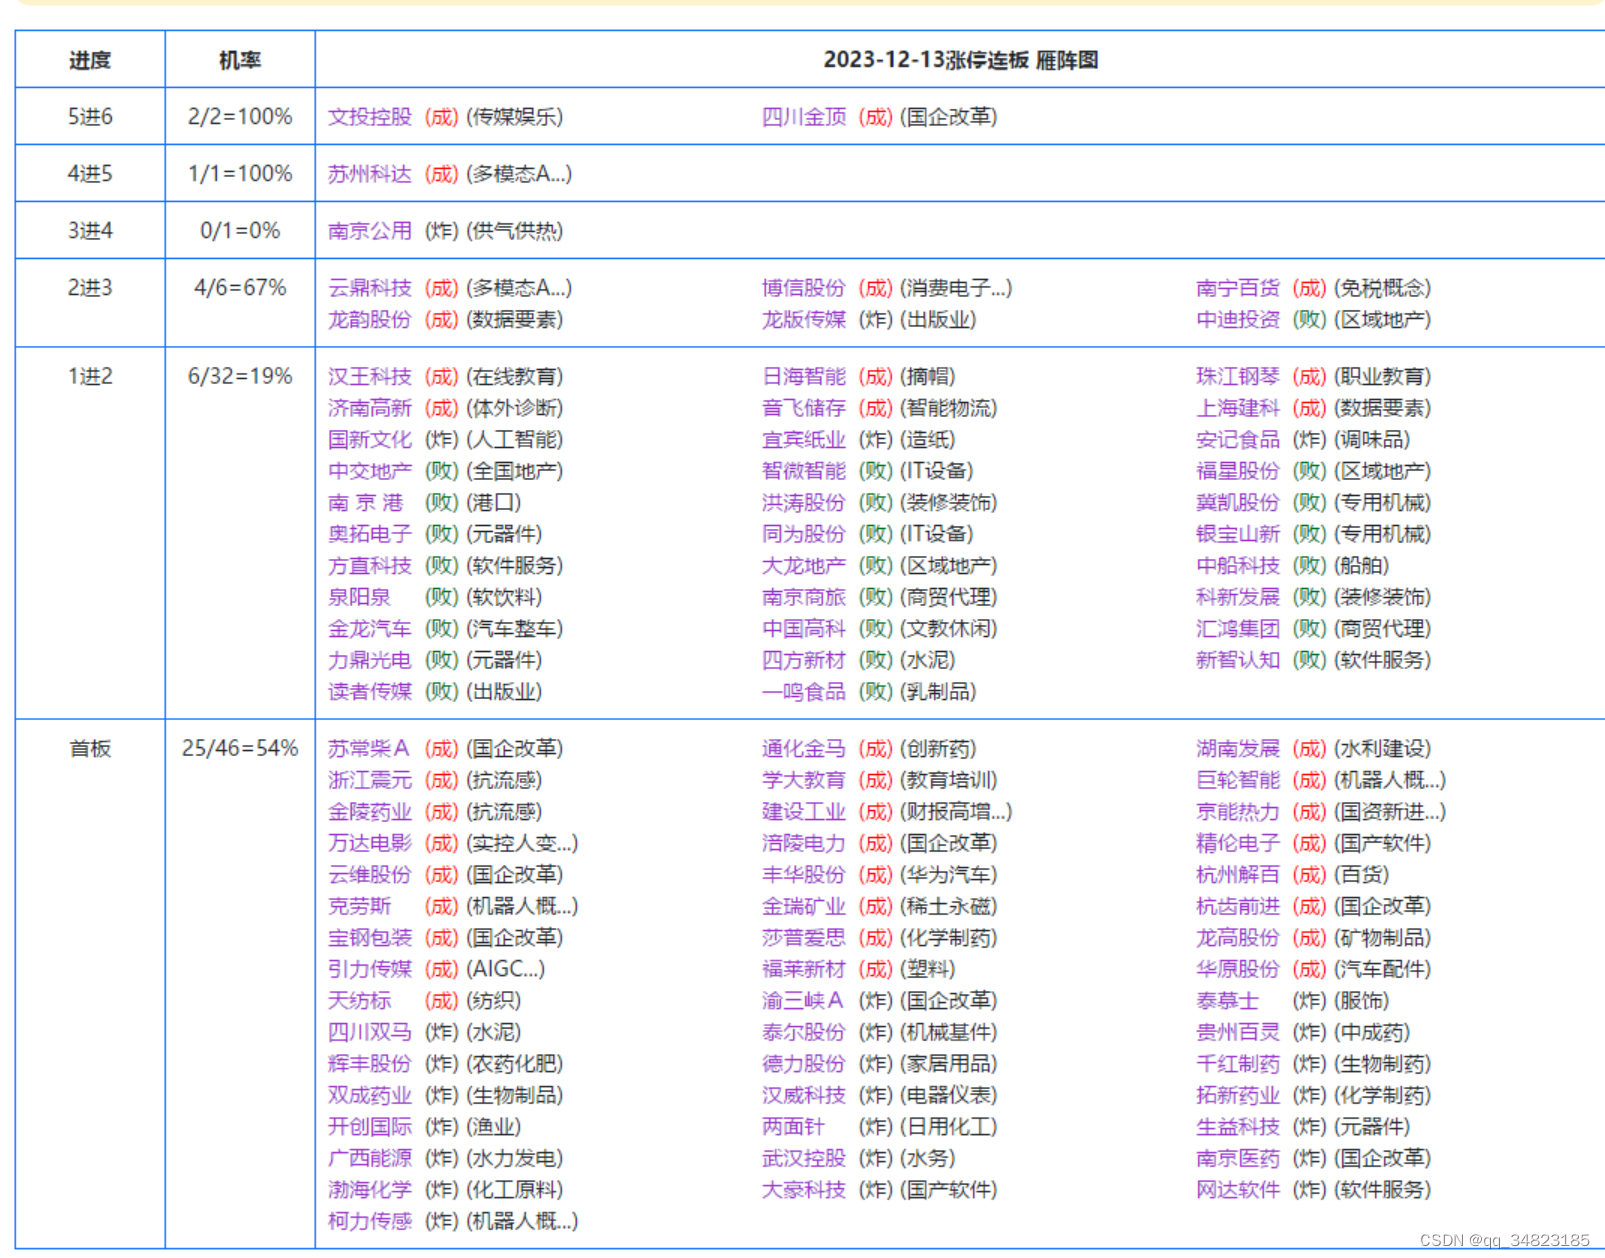Image resolution: width=1605 pixels, height=1258 pixels.
Task: Click the 日海智能 stock link
Action: [804, 377]
